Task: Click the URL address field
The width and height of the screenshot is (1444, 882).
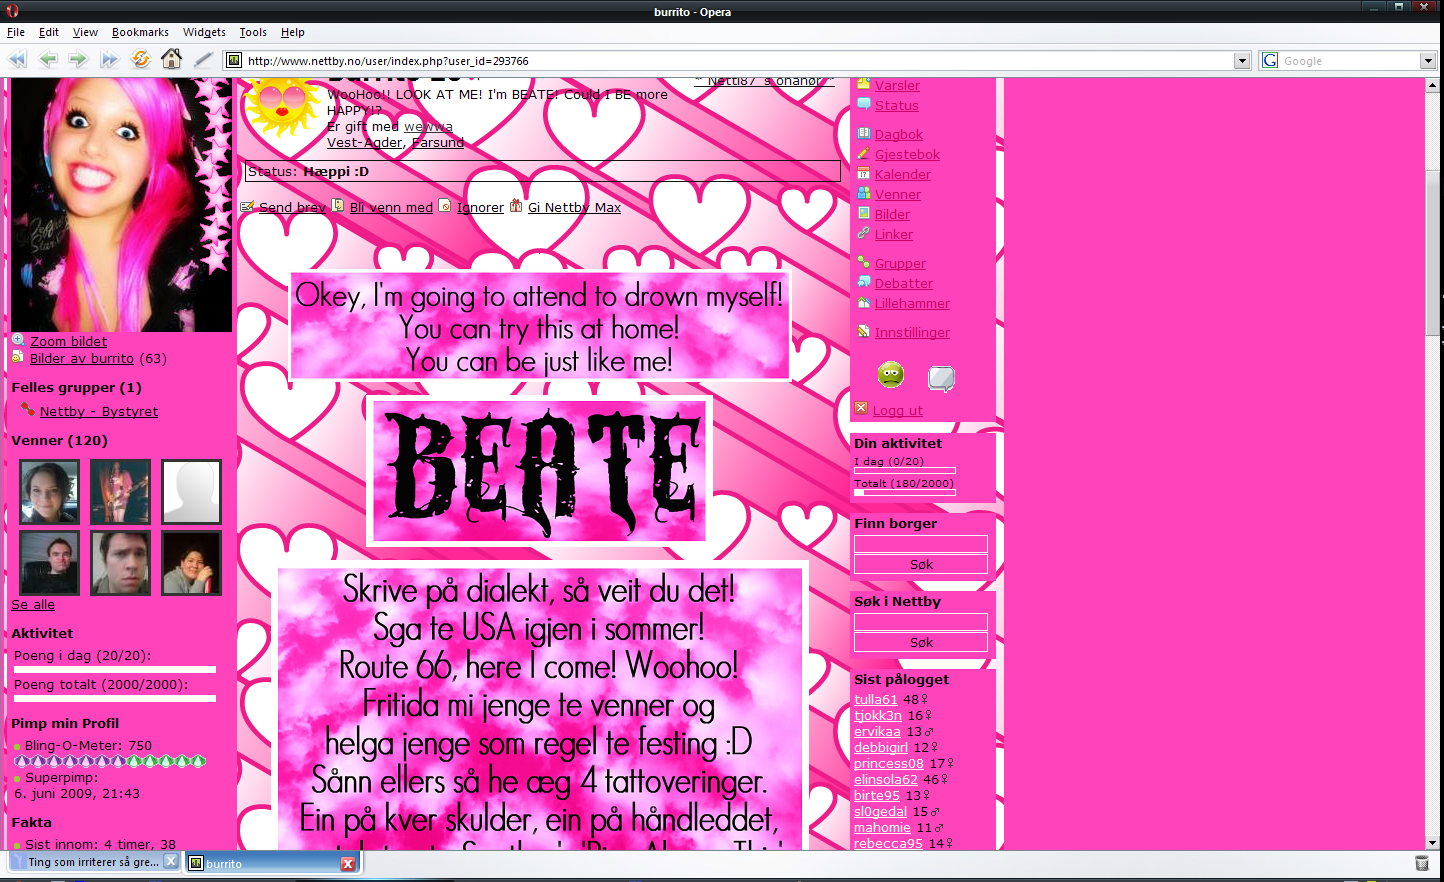Action: 738,61
